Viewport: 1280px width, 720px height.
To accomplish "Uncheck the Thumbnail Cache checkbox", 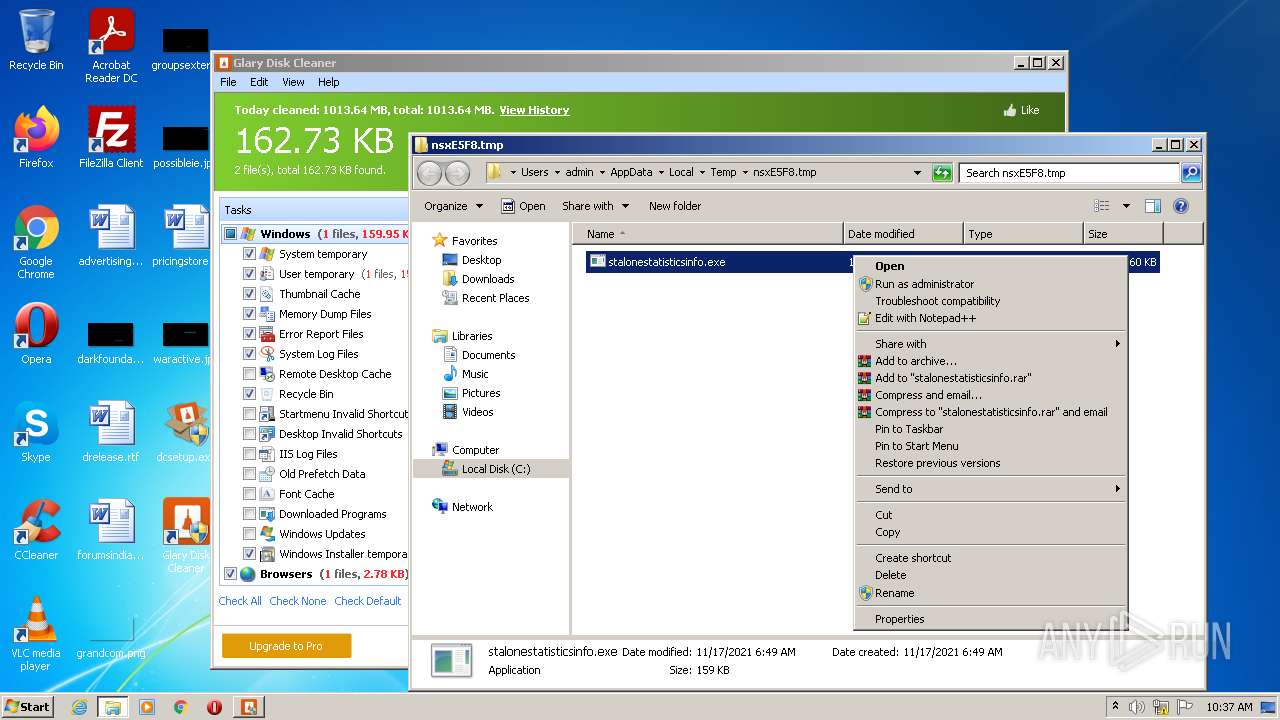I will (249, 294).
